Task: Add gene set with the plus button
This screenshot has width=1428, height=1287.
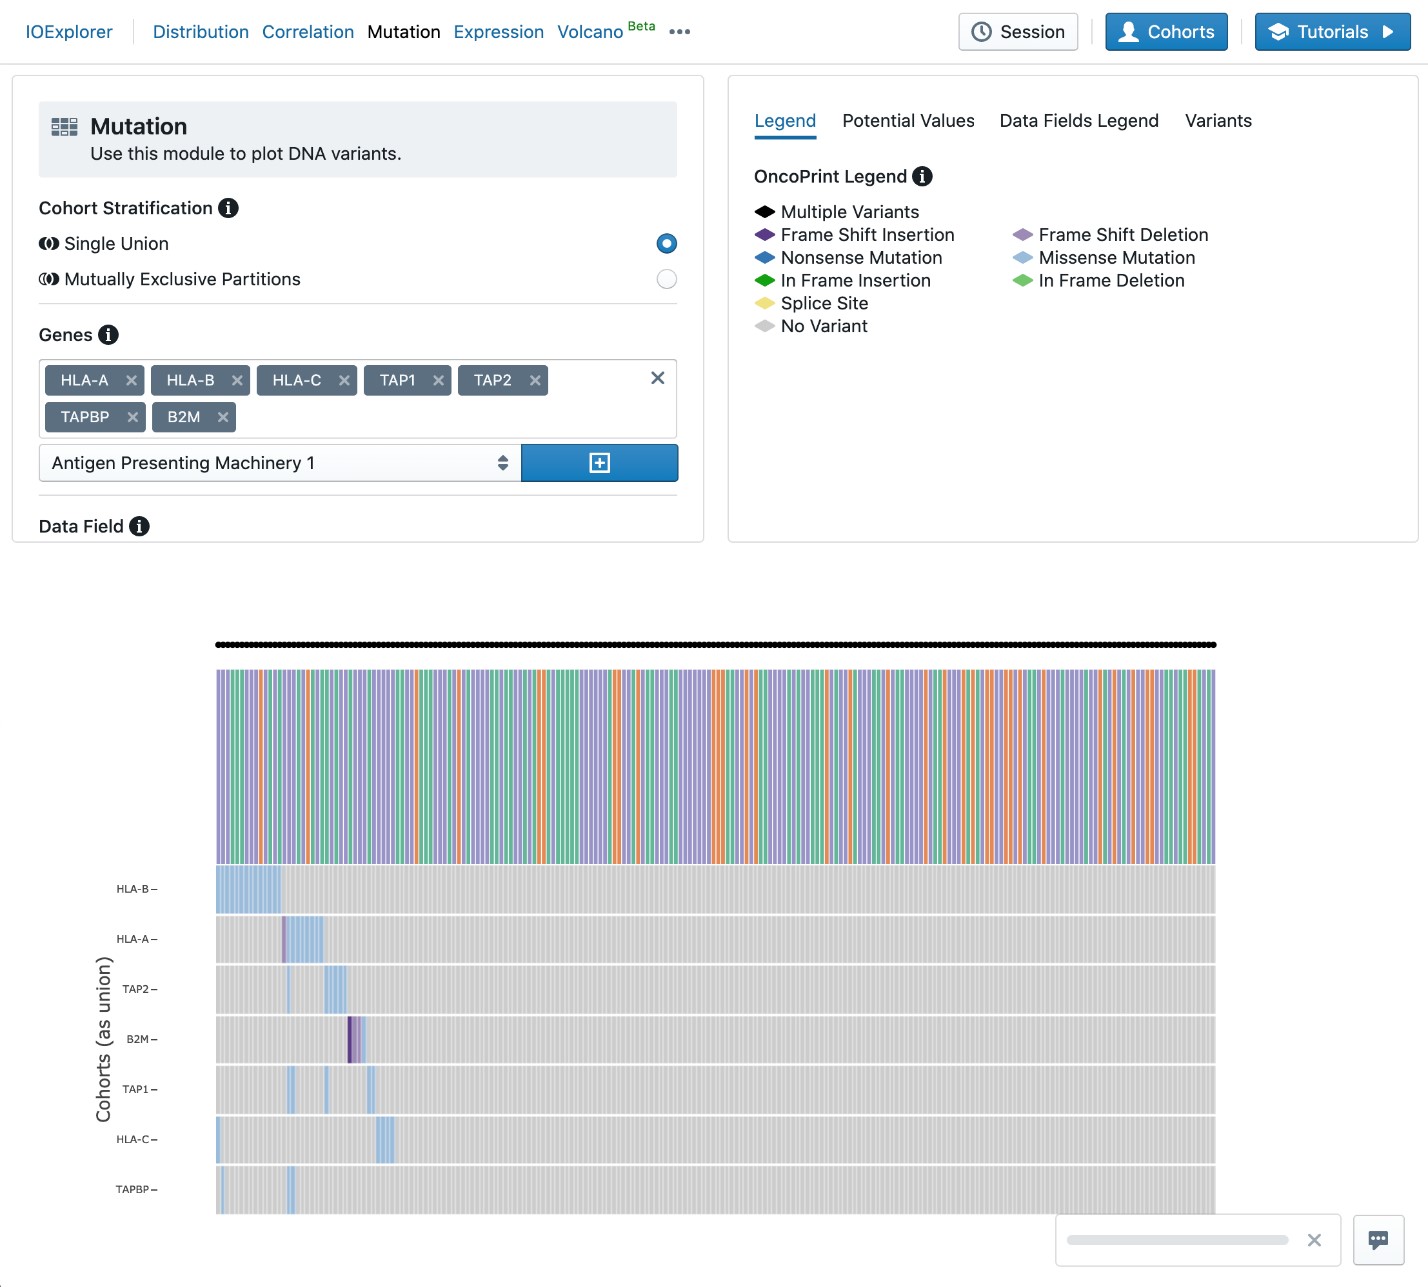Action: [599, 463]
